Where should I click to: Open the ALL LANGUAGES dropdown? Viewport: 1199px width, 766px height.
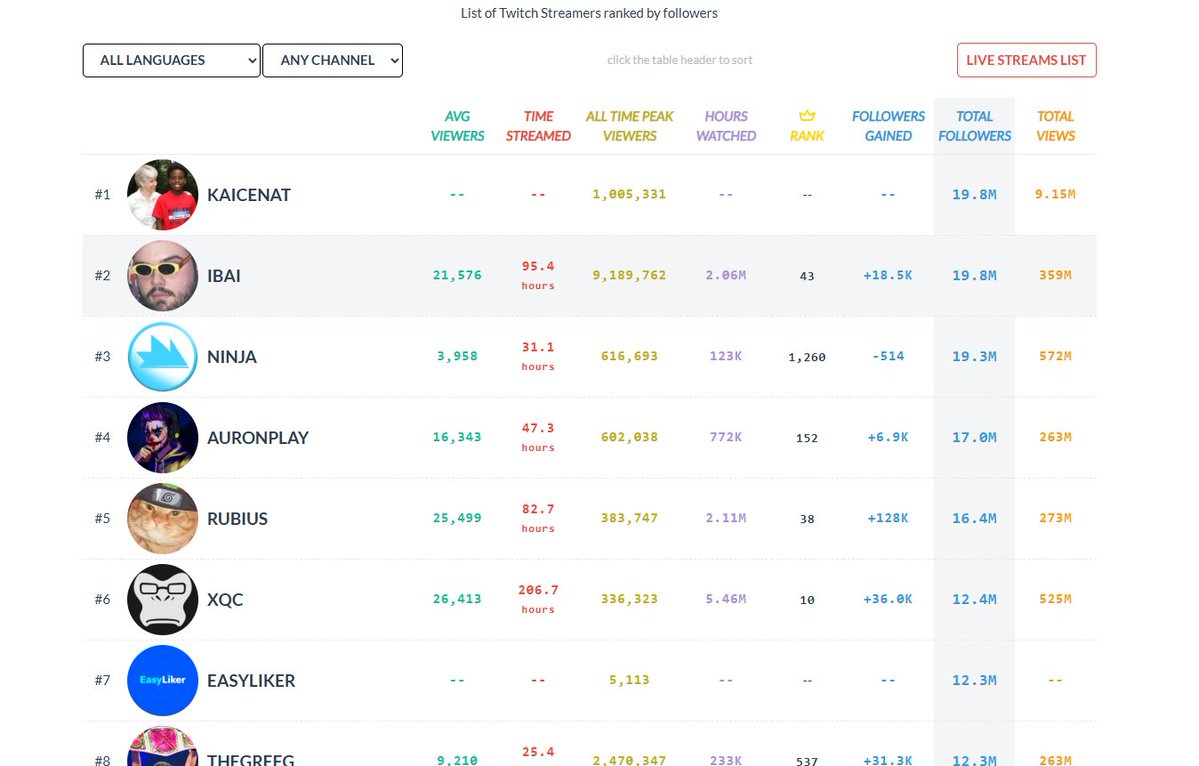pos(171,60)
